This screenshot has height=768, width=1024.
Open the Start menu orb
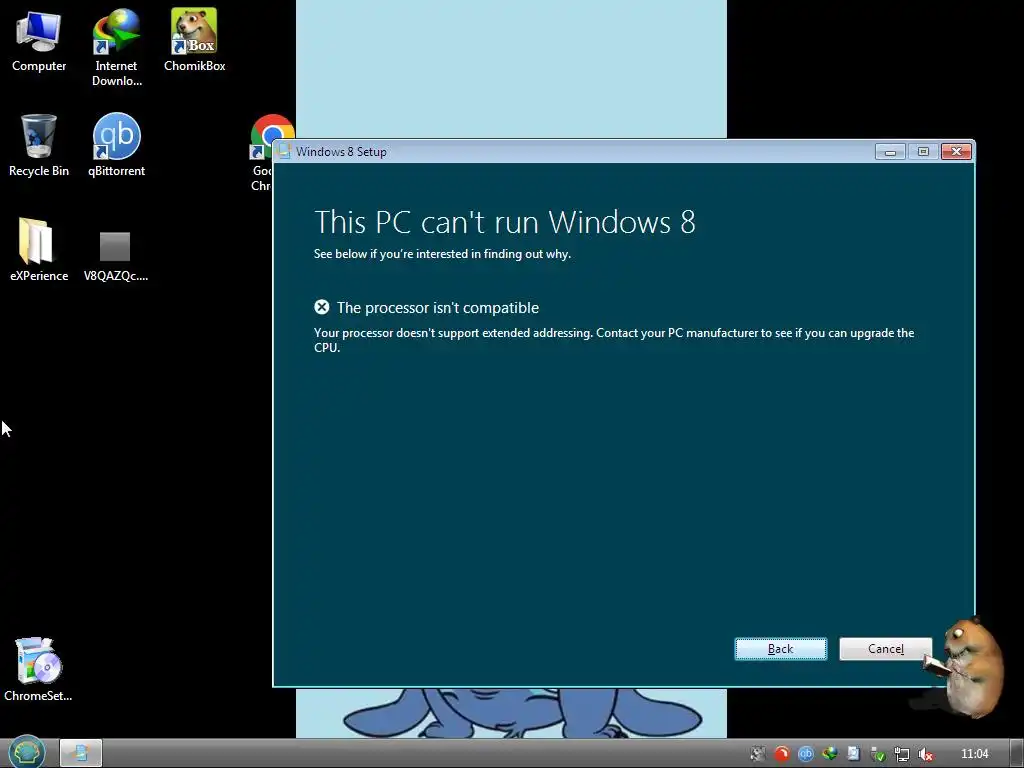(x=26, y=752)
